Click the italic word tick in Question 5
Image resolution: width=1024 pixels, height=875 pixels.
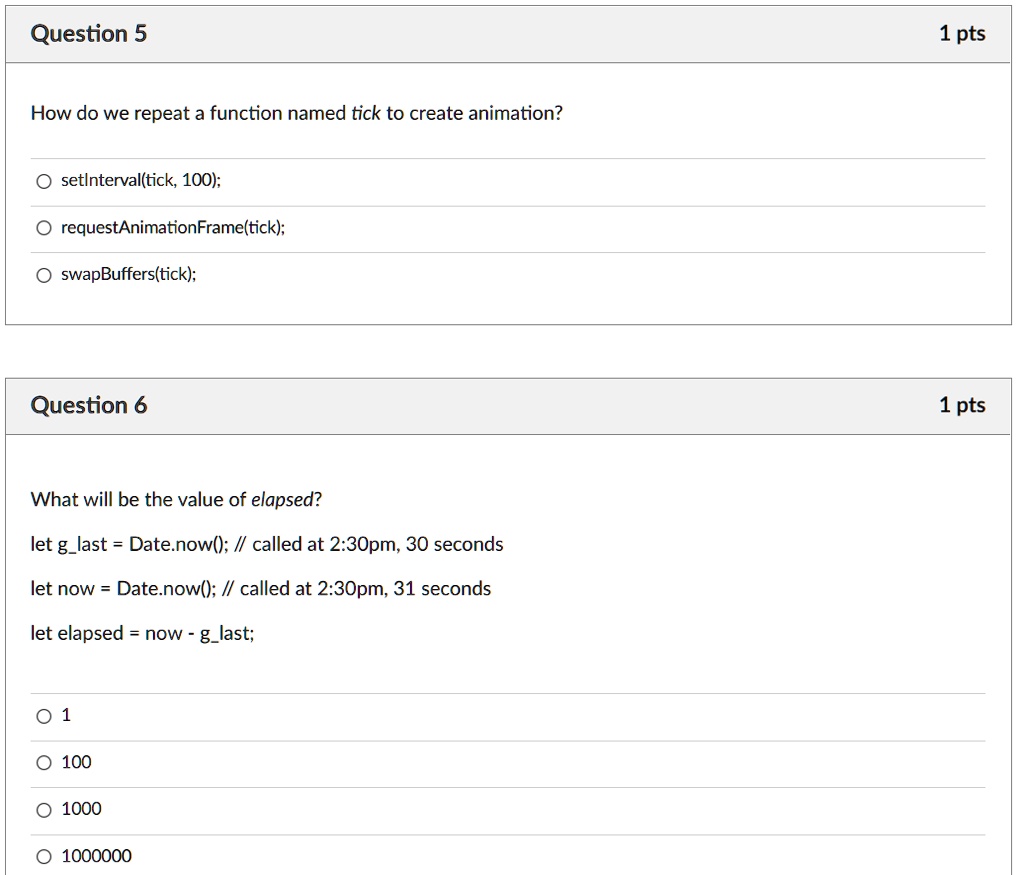coord(366,113)
